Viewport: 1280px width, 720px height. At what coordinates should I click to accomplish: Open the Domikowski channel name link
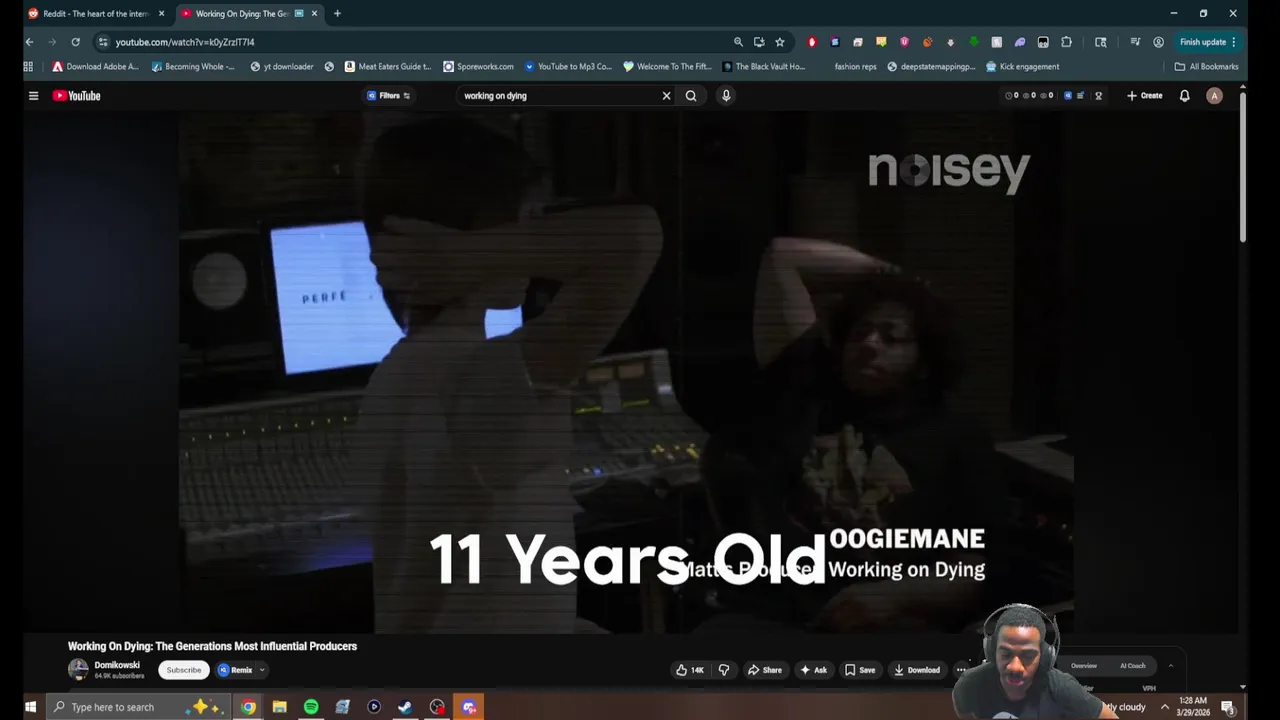(x=117, y=665)
